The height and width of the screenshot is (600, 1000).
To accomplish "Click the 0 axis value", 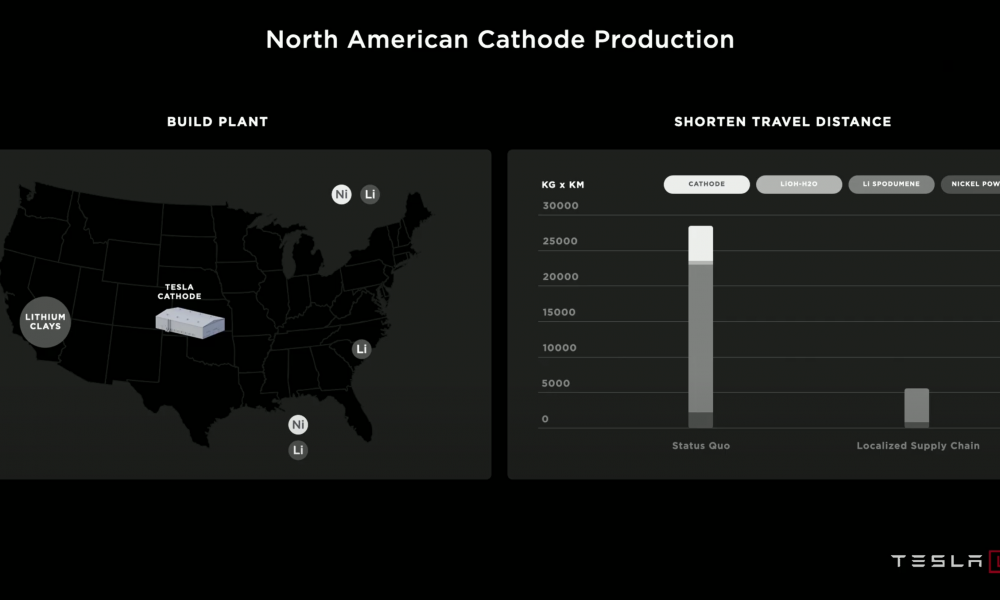I will pyautogui.click(x=545, y=419).
